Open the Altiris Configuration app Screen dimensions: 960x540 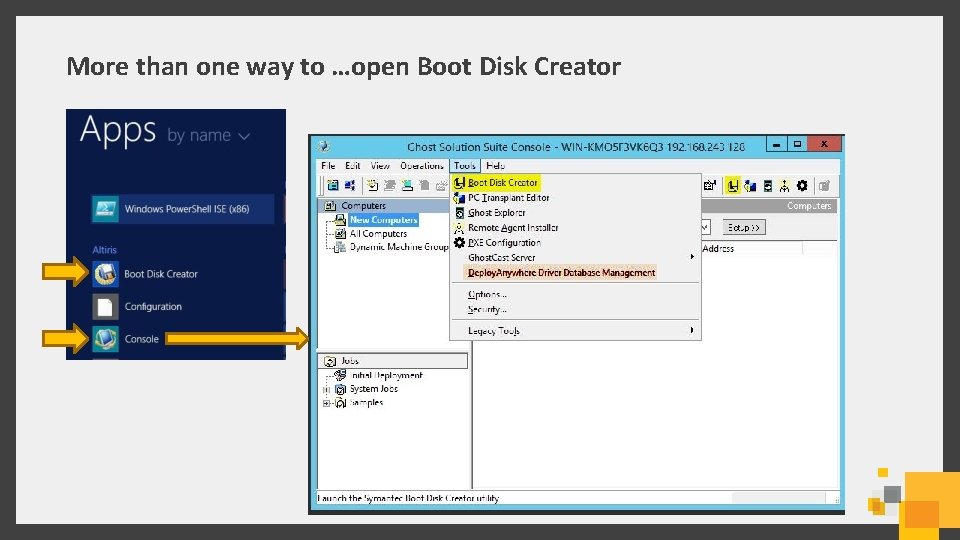(x=138, y=306)
